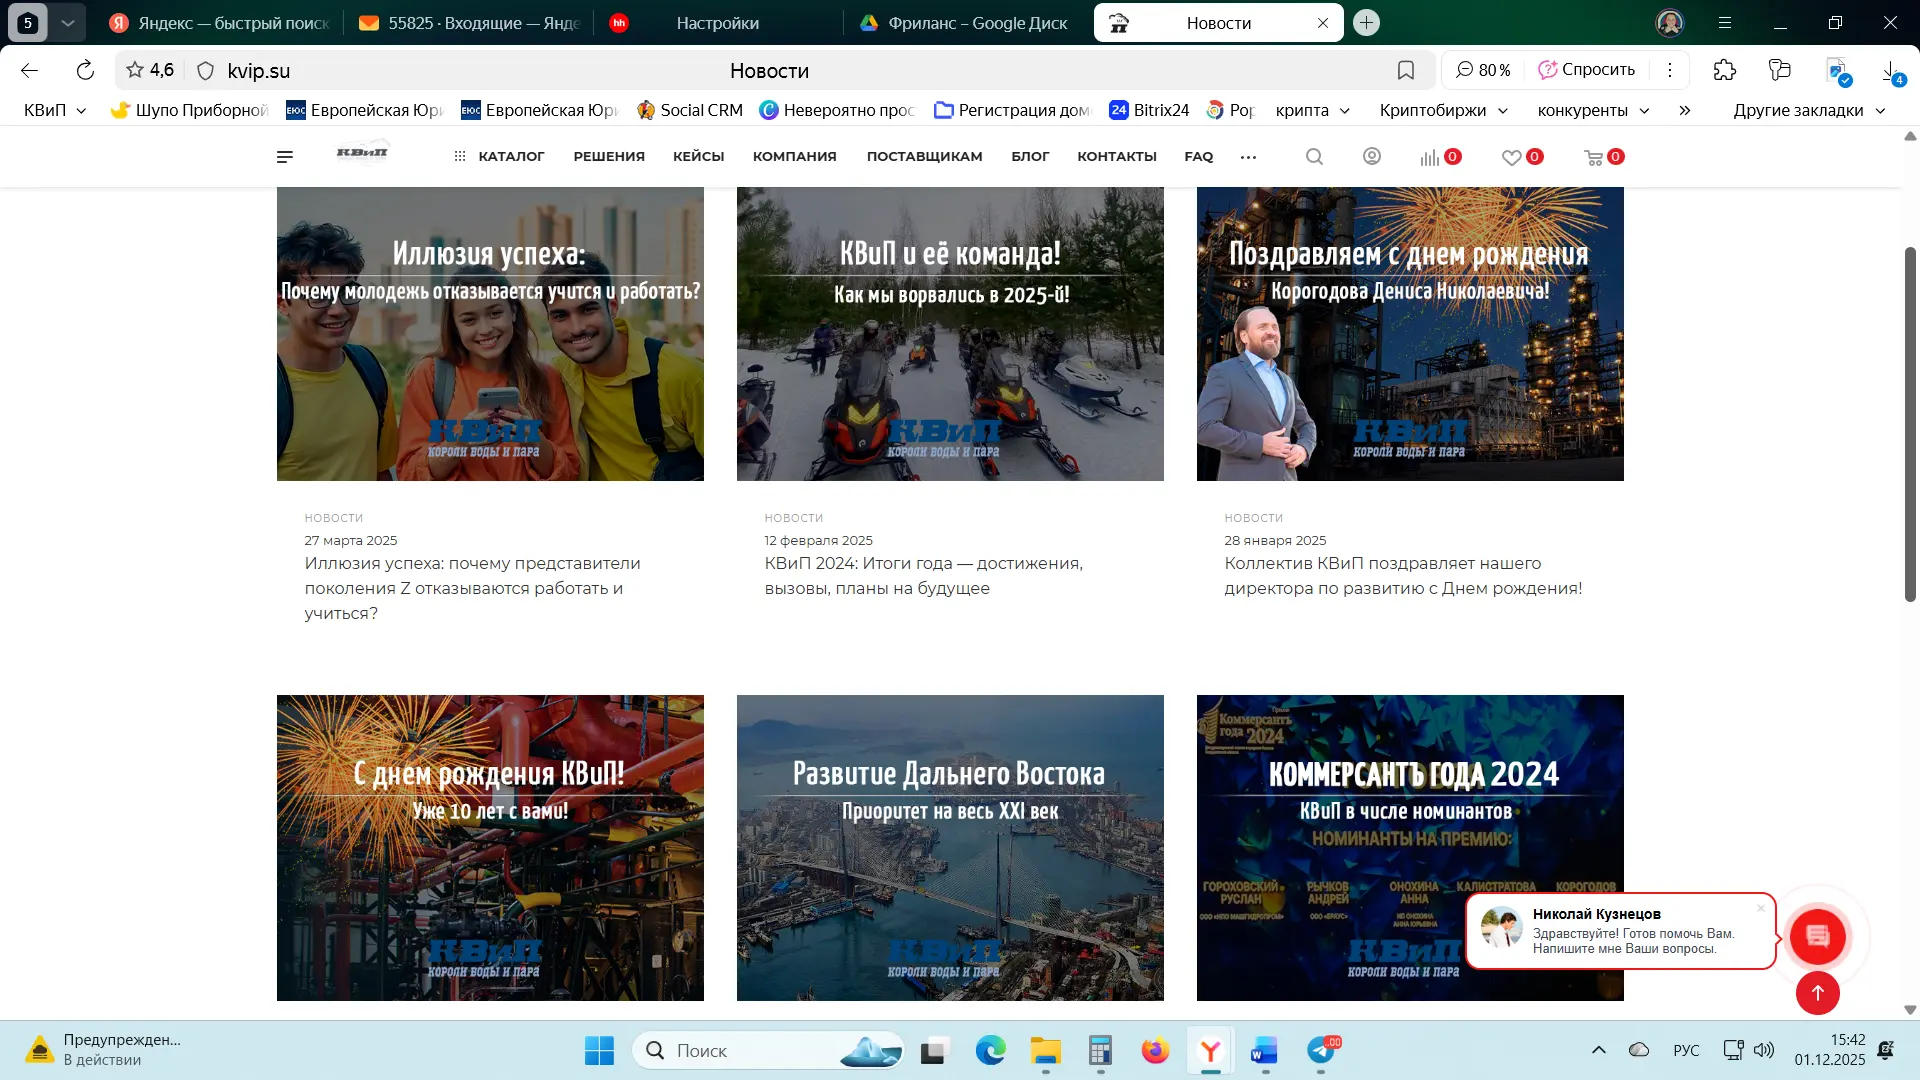Open the 80 % reviews button
Screen dimensions: 1920x1080
coord(1482,70)
